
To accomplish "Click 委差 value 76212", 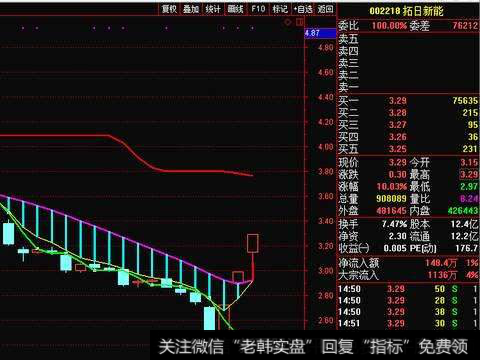I will point(465,26).
